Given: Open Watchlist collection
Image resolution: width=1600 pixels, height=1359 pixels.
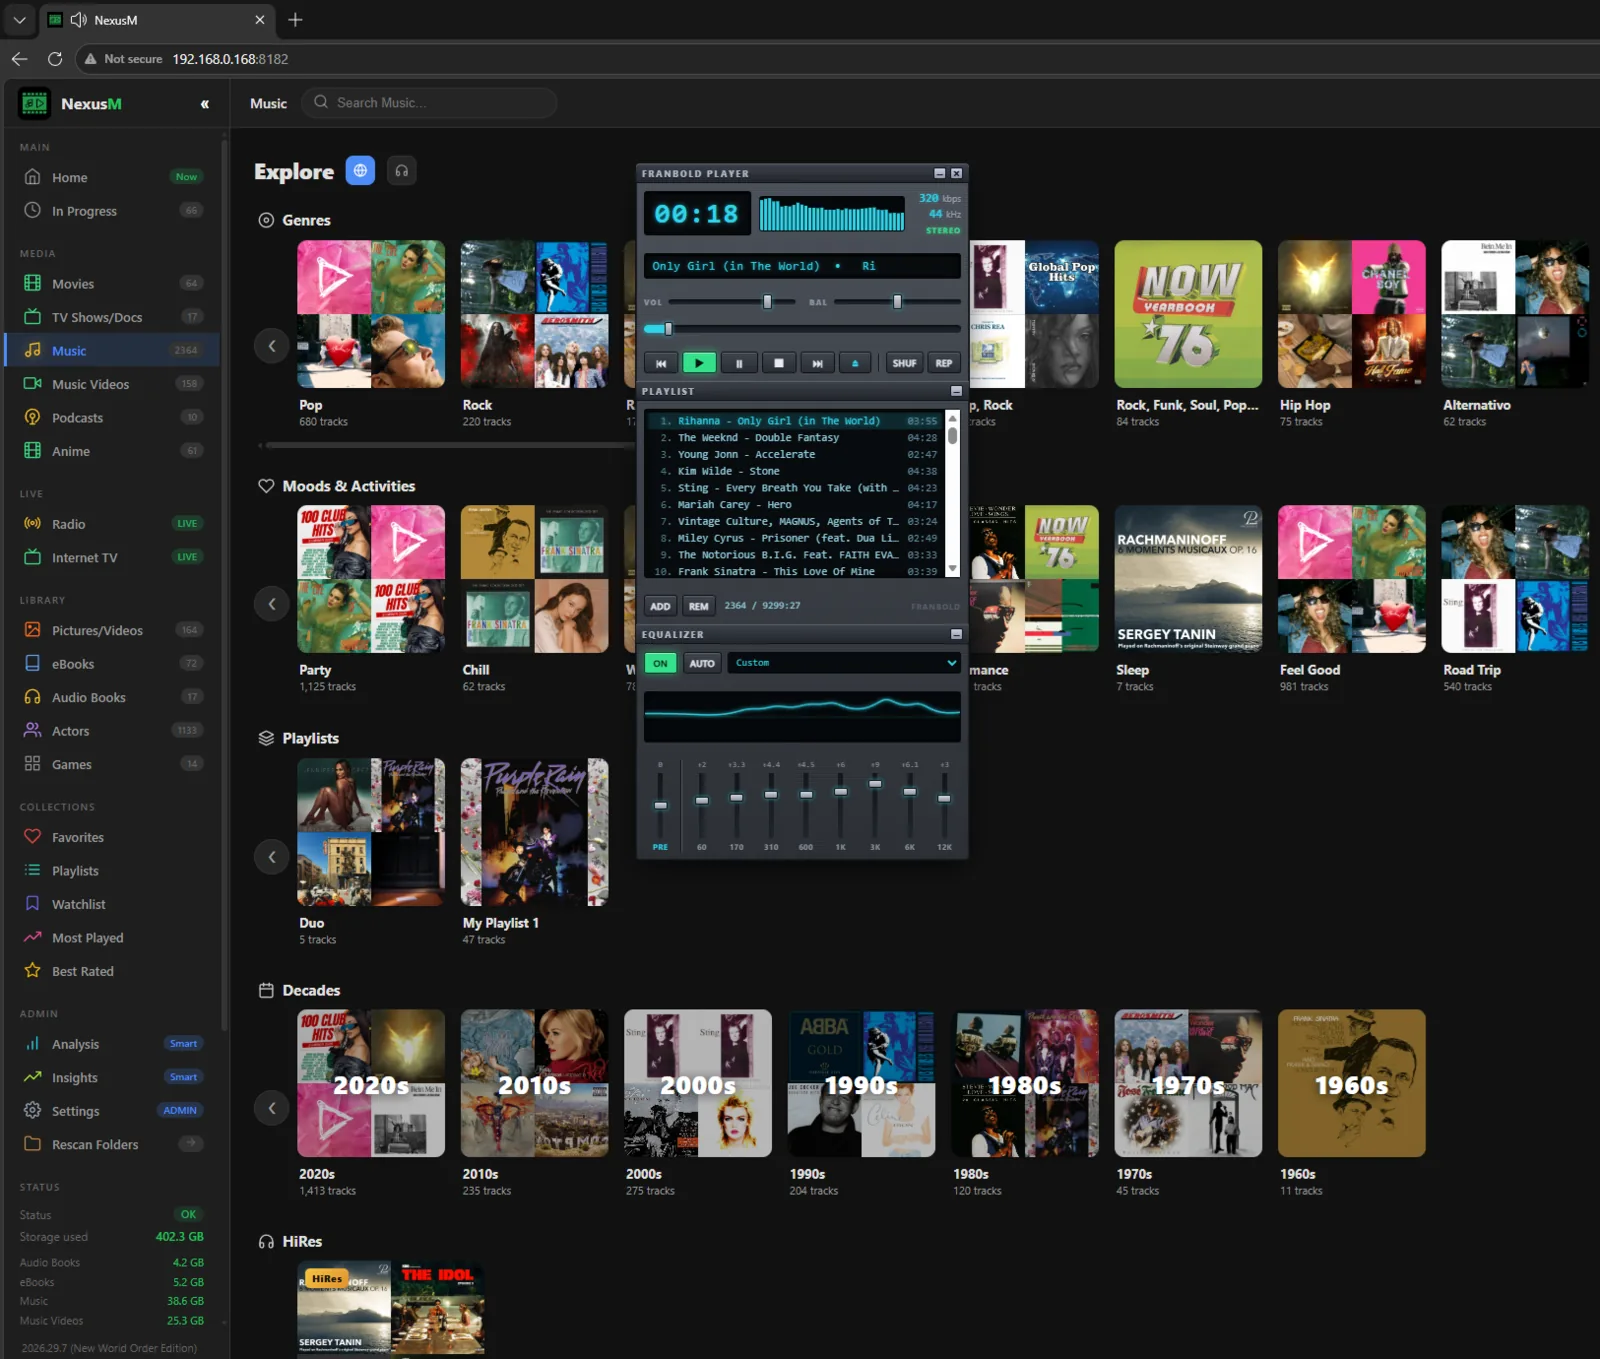Looking at the screenshot, I should (x=112, y=904).
